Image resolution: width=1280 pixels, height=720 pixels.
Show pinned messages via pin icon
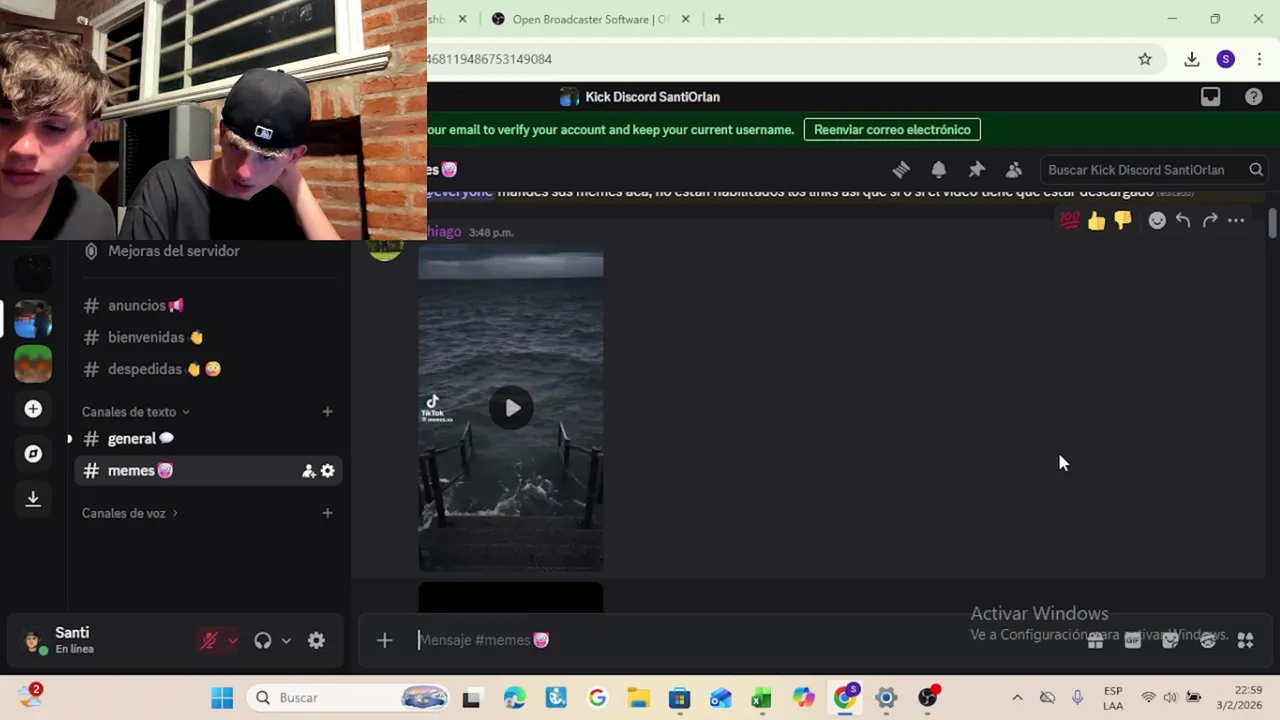[977, 170]
